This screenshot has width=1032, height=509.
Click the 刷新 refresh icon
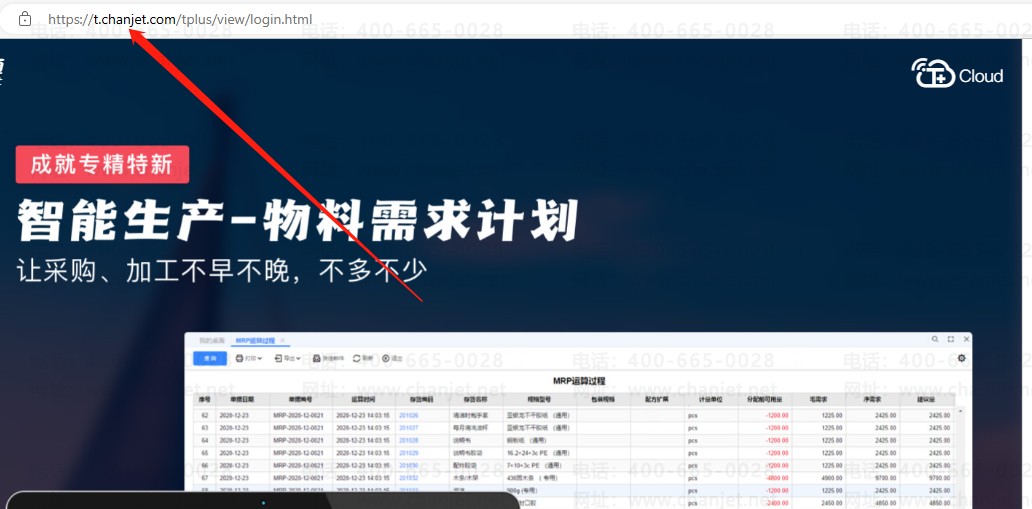coord(357,358)
